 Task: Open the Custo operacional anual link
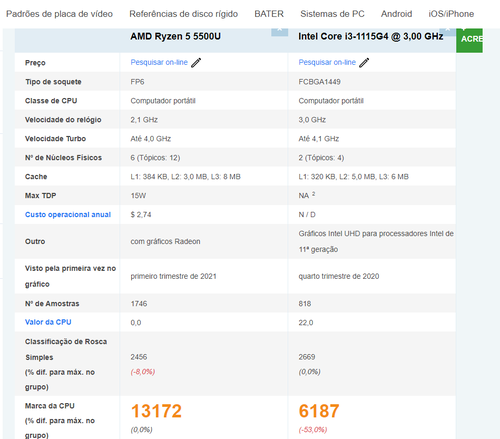(68, 215)
